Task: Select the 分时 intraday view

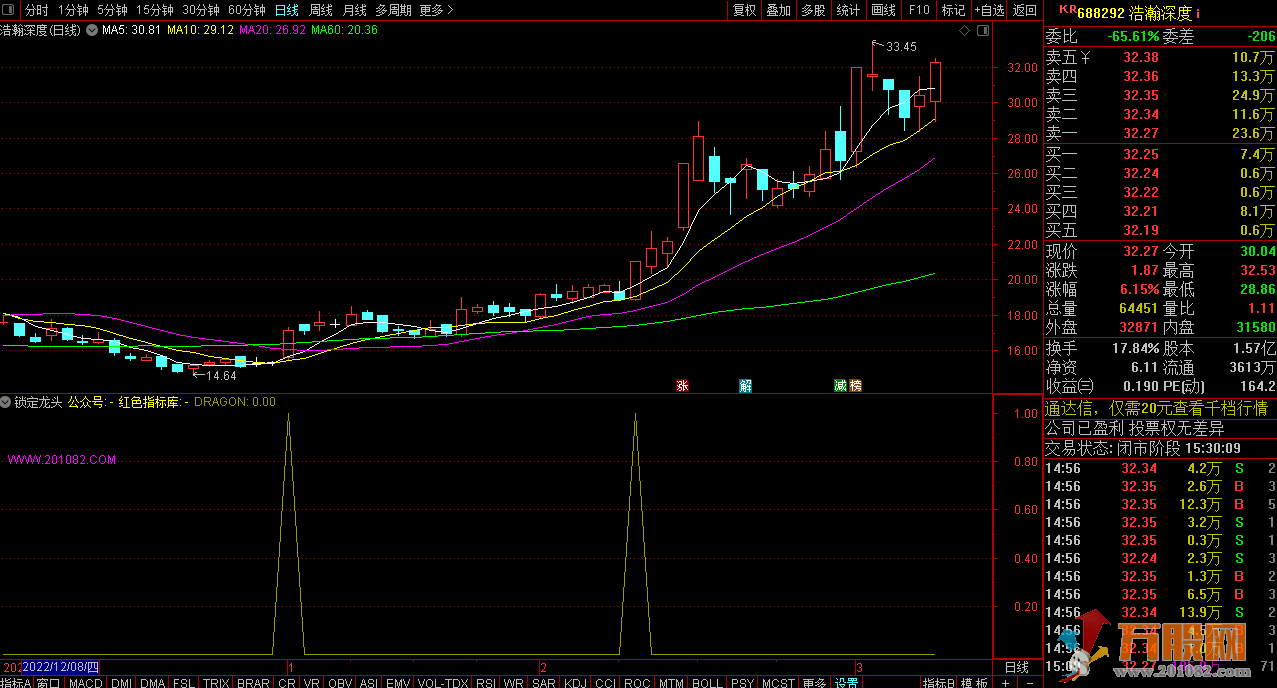Action: click(x=35, y=10)
